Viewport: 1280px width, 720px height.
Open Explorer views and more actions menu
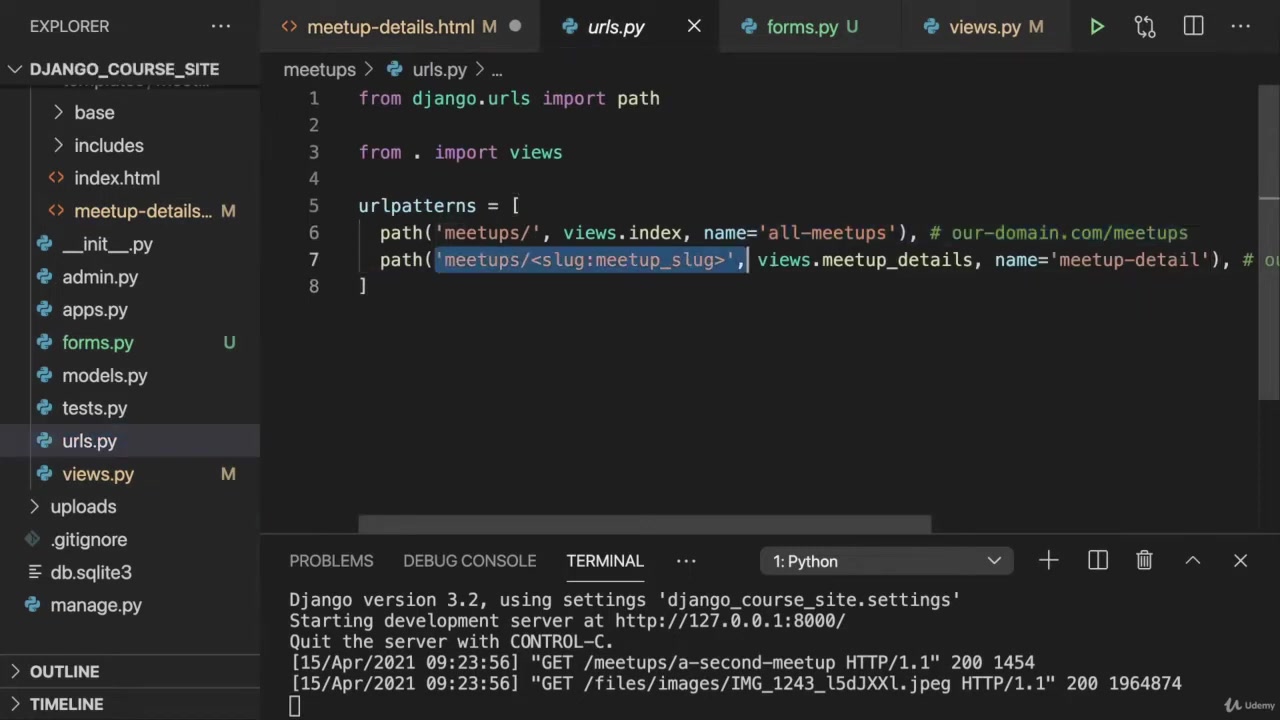221,27
